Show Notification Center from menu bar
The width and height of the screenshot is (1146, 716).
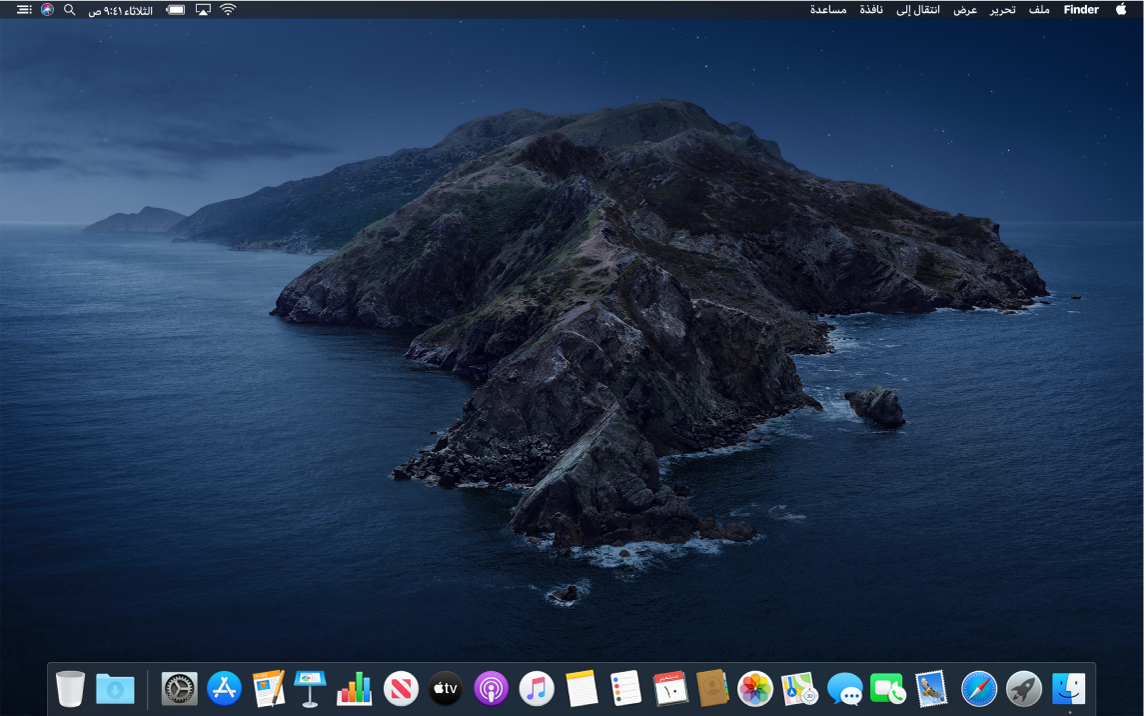pos(24,10)
